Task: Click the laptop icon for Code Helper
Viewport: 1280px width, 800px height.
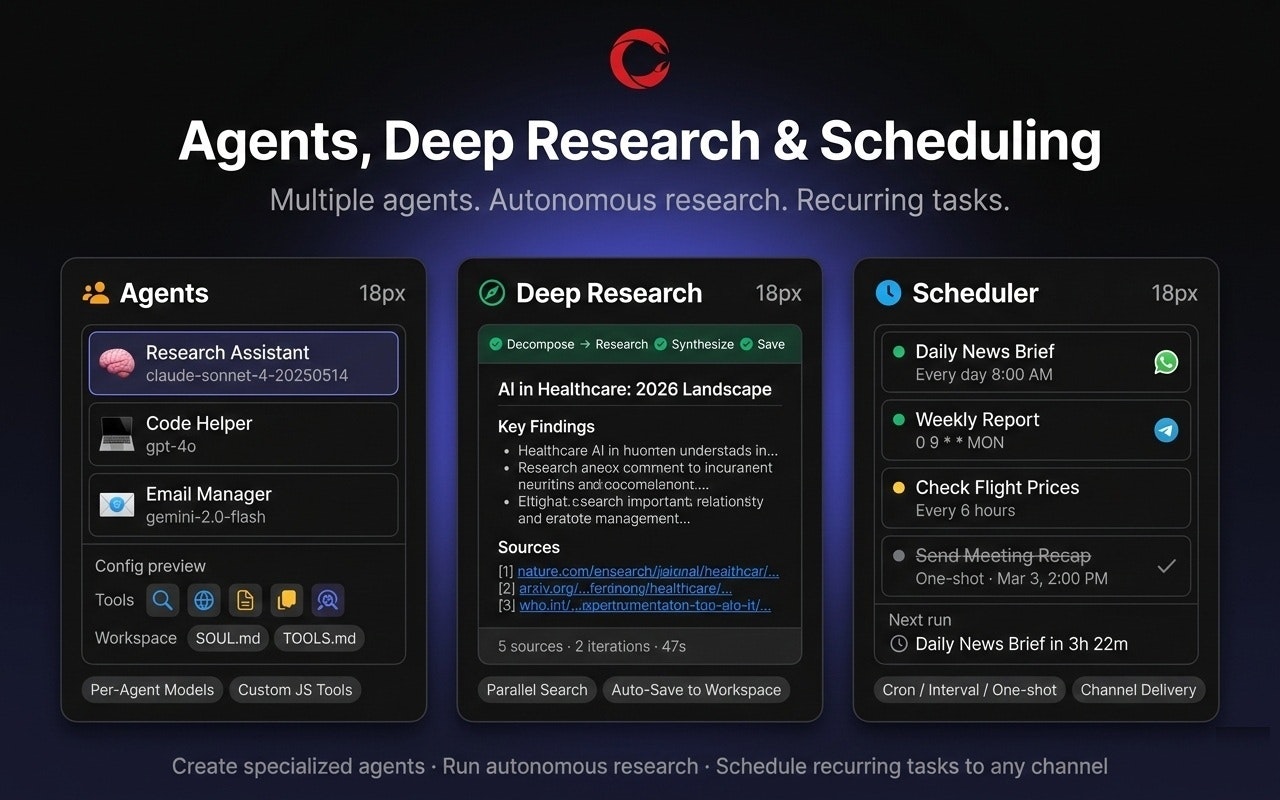Action: (x=117, y=434)
